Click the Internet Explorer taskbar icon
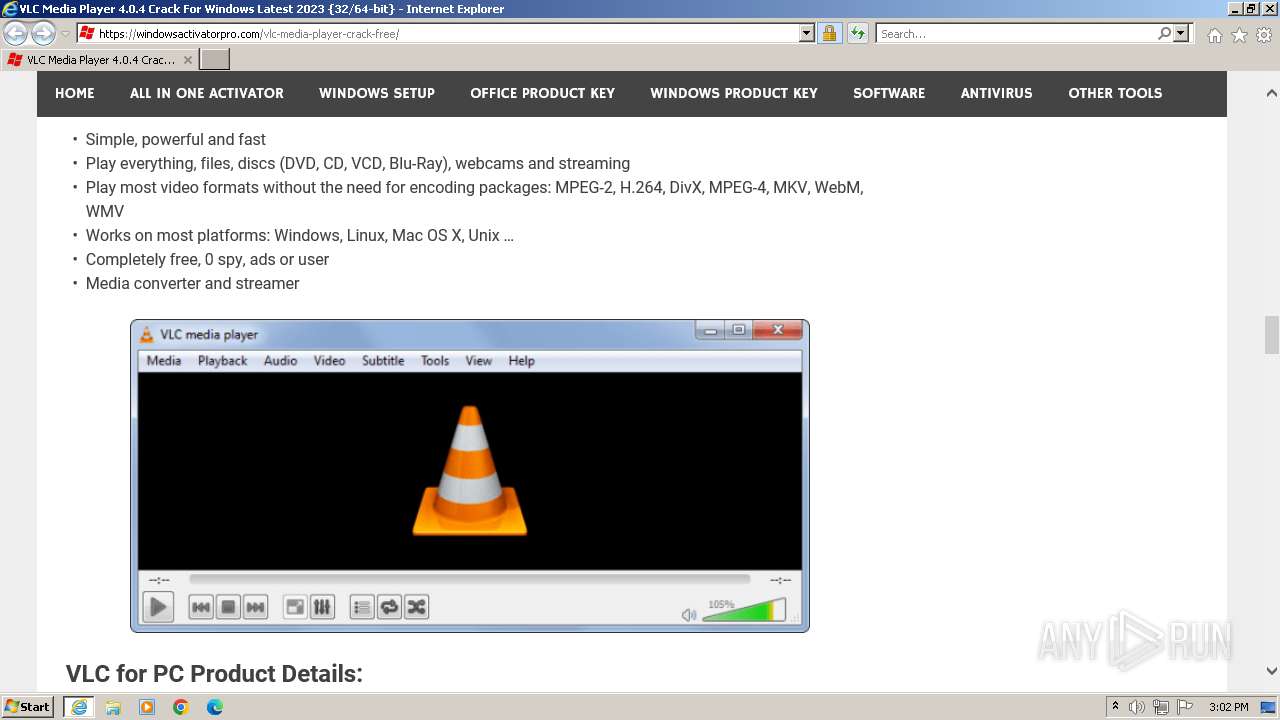1280x720 pixels. tap(79, 707)
